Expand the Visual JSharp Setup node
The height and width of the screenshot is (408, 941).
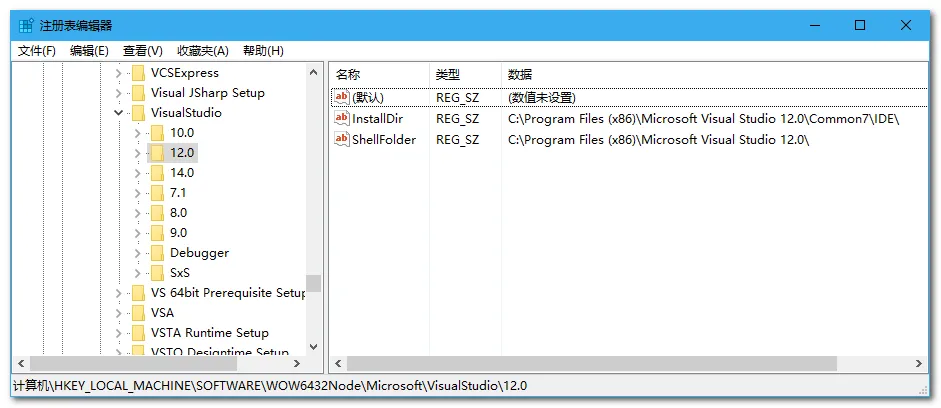[x=119, y=93]
